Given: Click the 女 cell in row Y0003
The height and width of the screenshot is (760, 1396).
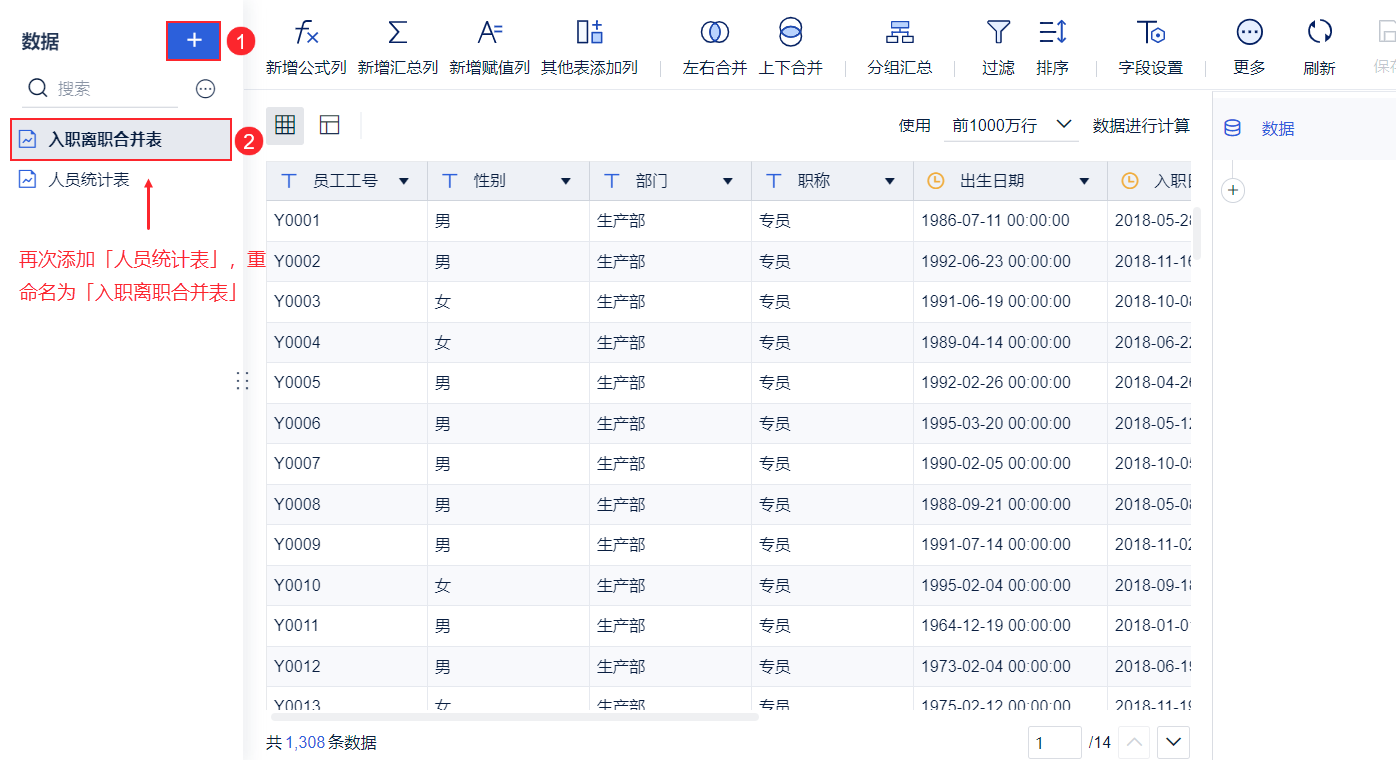Looking at the screenshot, I should click(508, 302).
